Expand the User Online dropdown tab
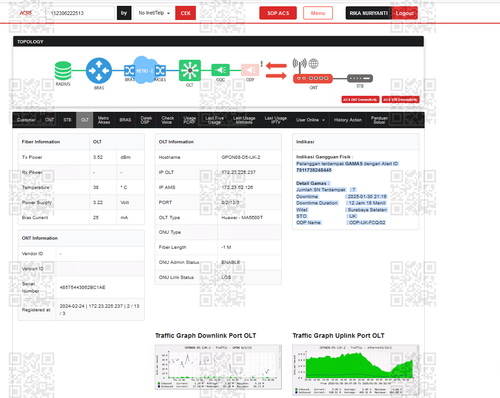Image resolution: width=500 pixels, height=398 pixels. tap(310, 120)
